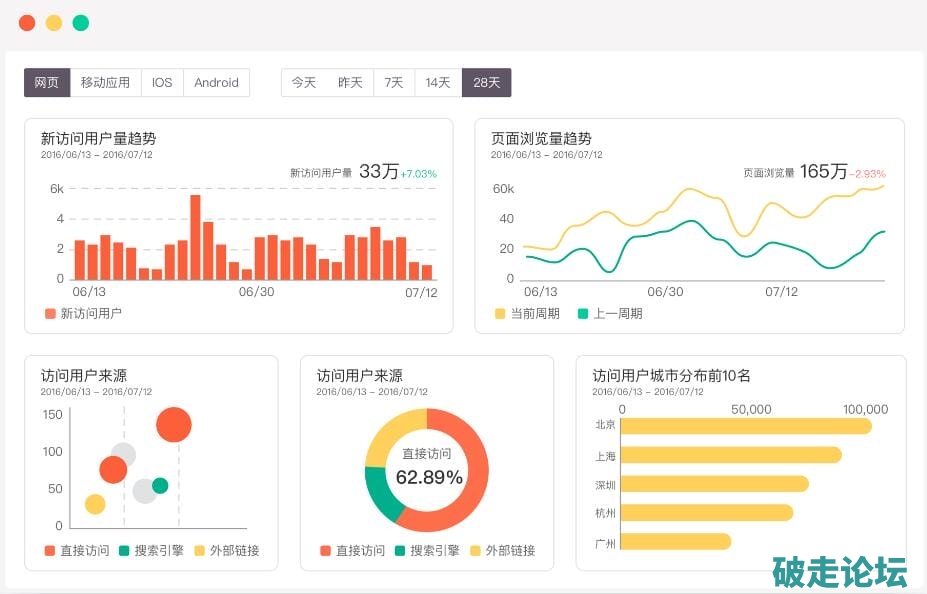Click the largest orange bubble in scatter chart
This screenshot has width=927, height=594.
(174, 425)
